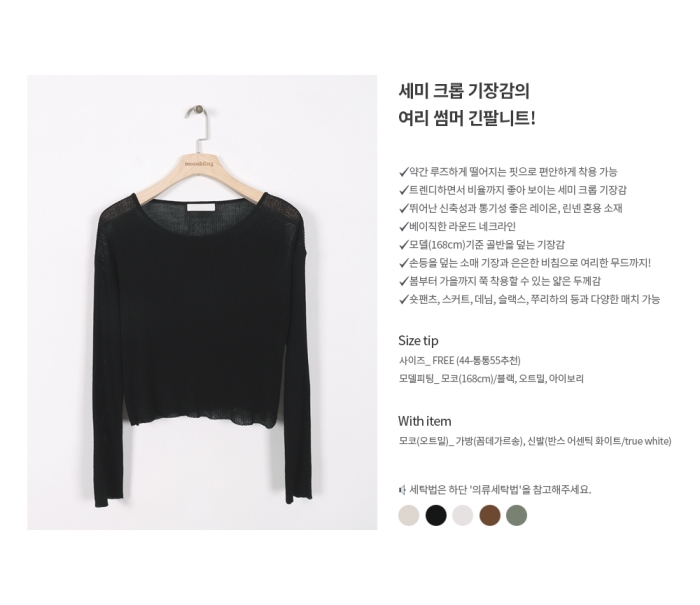Click the 사이즈_ FREE size info line

pos(459,360)
